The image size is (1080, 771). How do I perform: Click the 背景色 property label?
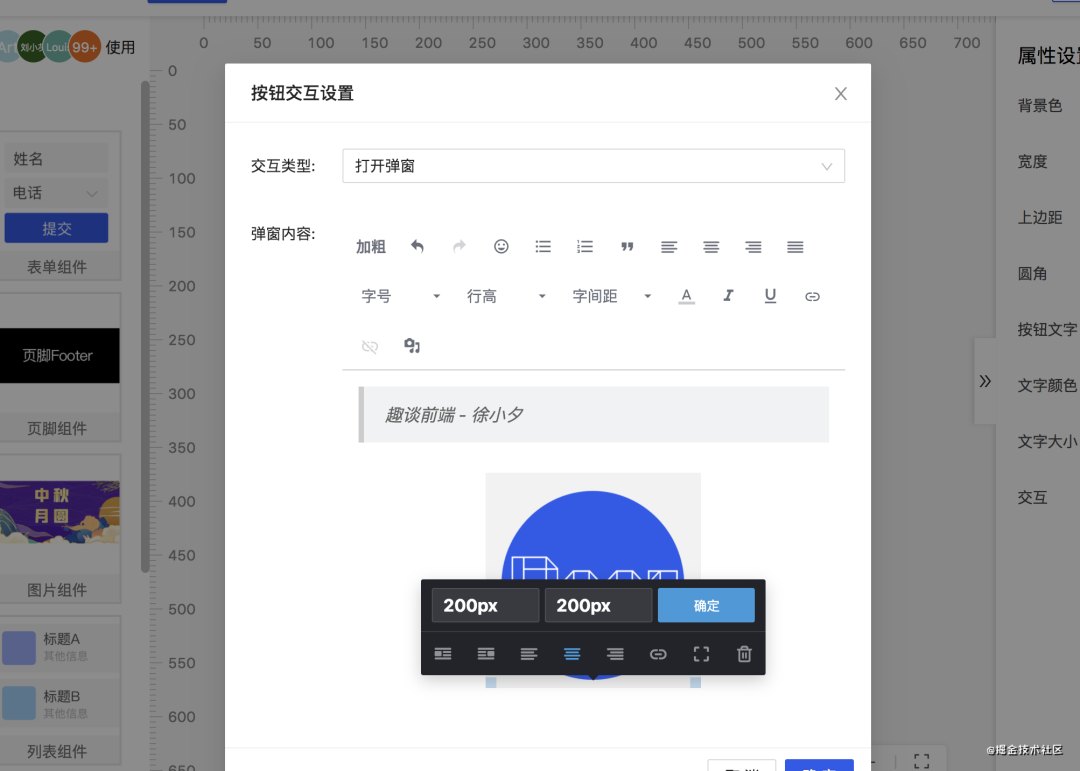[1039, 105]
